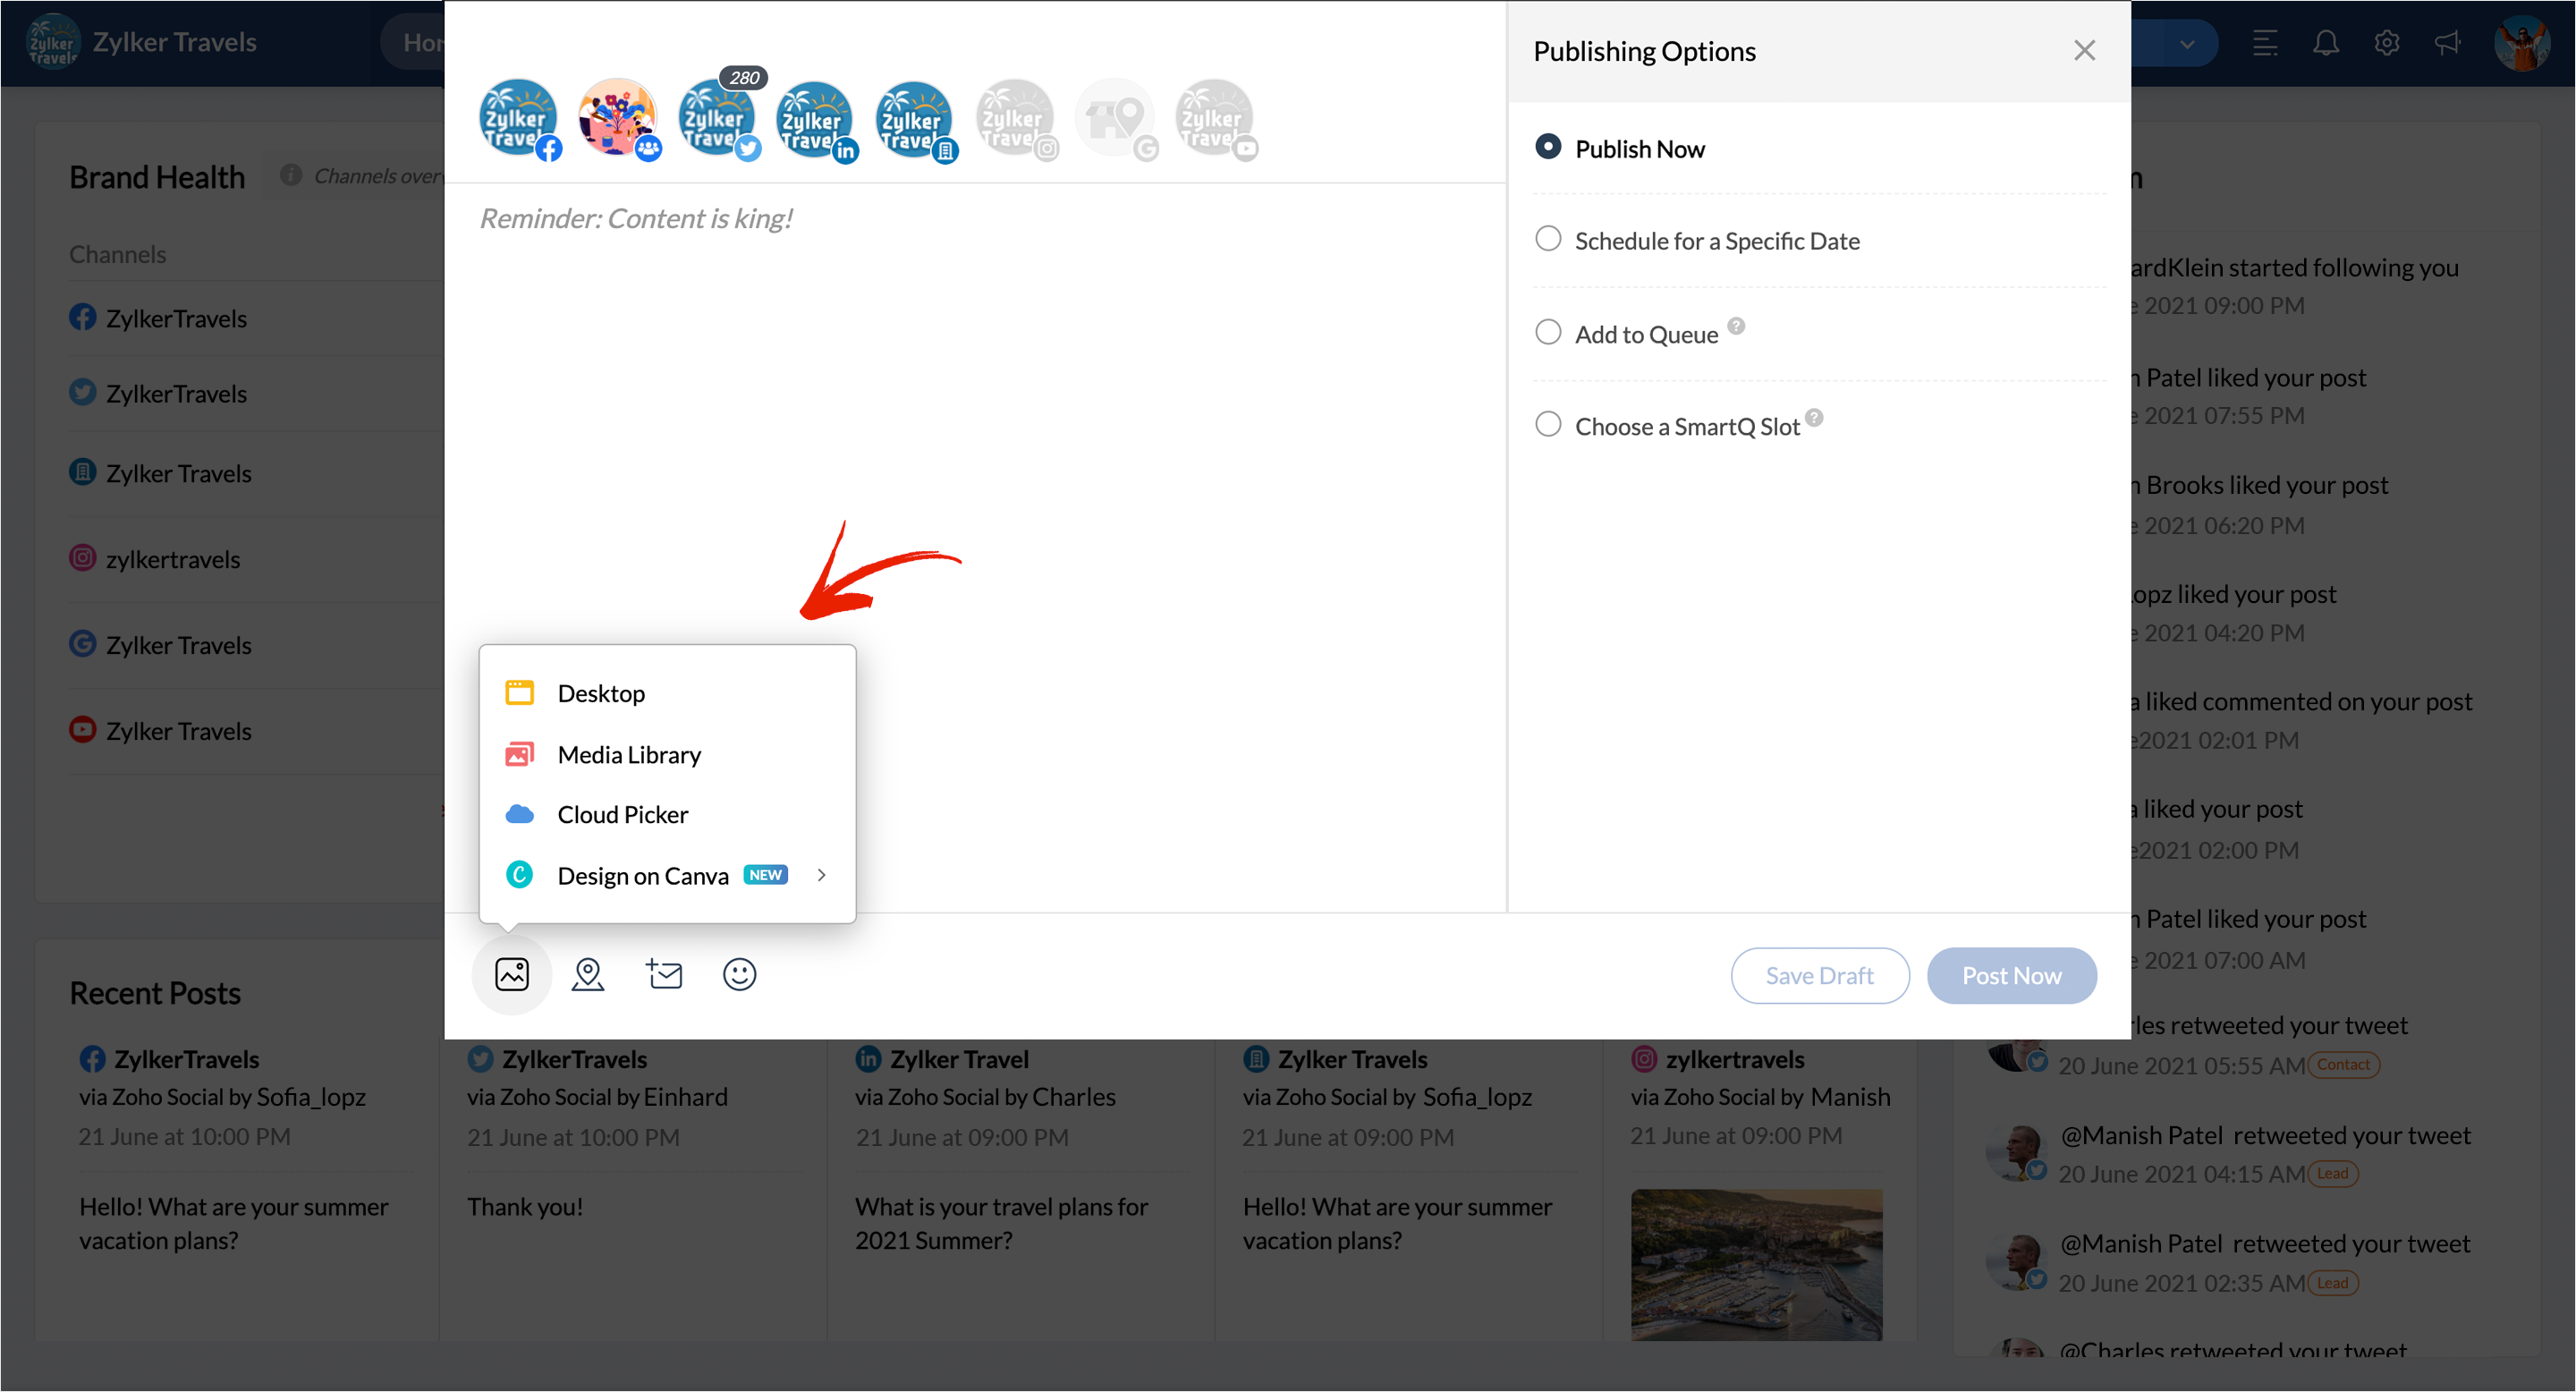2576x1392 pixels.
Task: Open the emoji picker smiley icon
Action: click(739, 973)
